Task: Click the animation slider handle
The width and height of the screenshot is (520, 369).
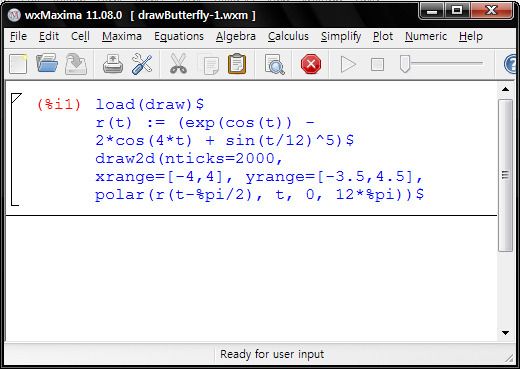Action: pos(405,64)
